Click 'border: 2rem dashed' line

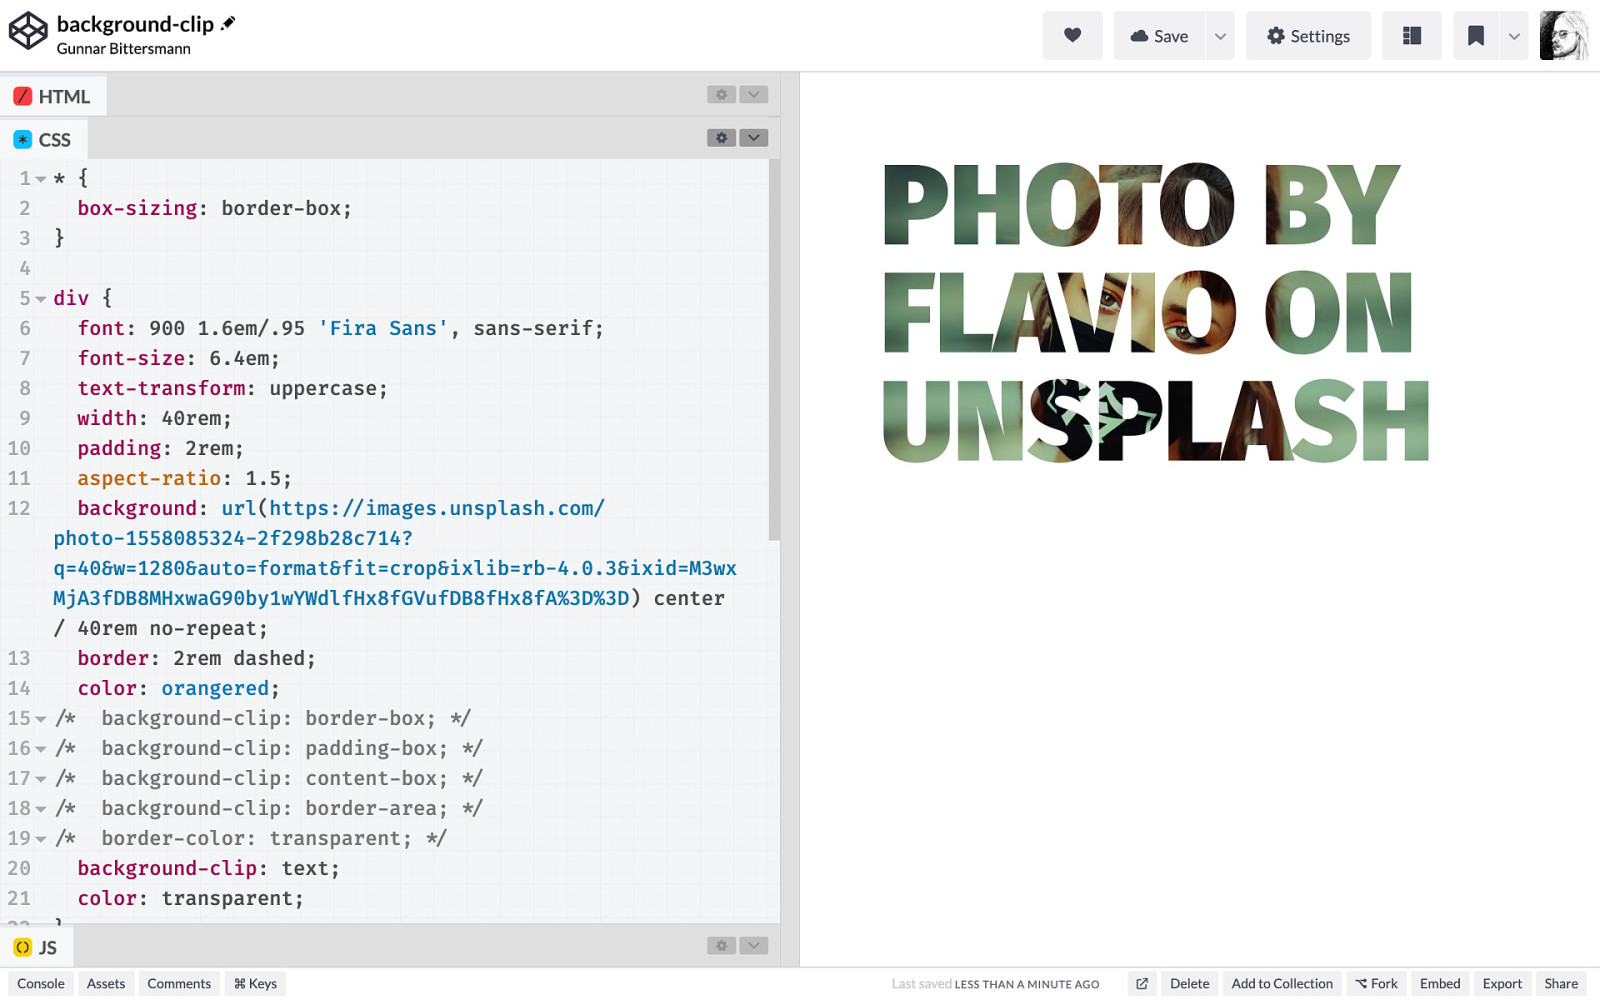[x=196, y=658]
